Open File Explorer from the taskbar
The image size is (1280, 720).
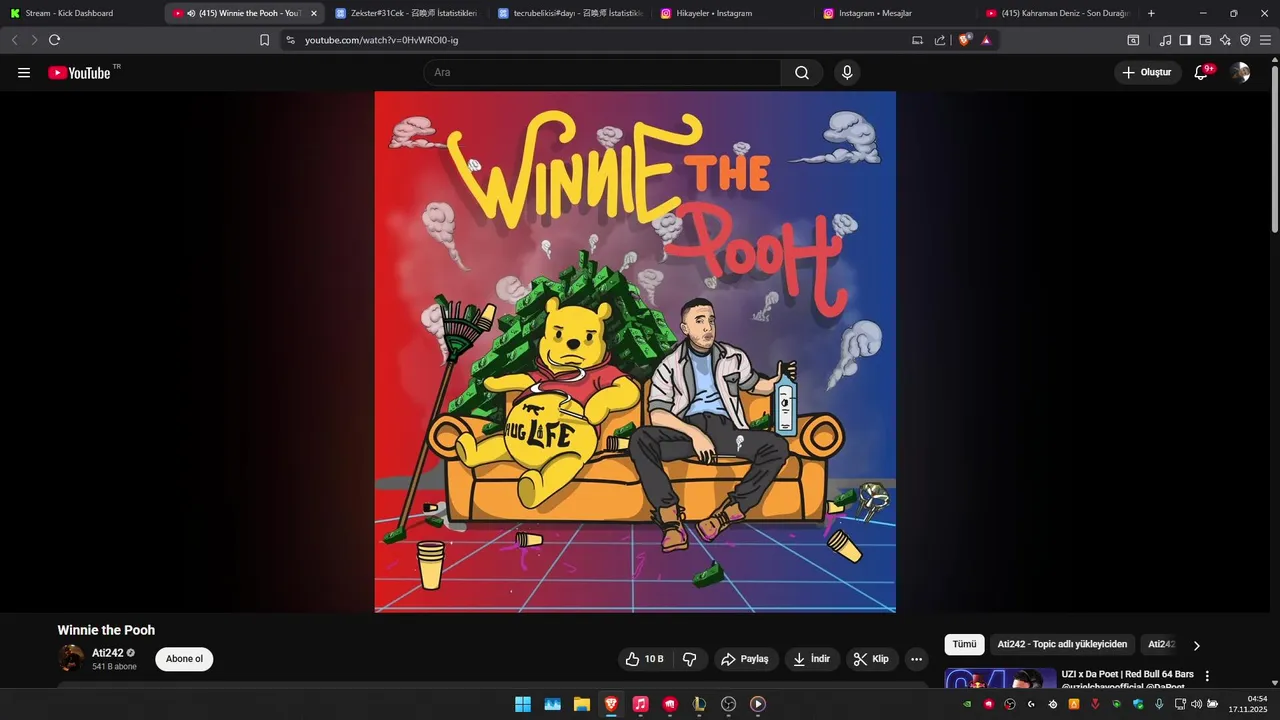coord(581,704)
